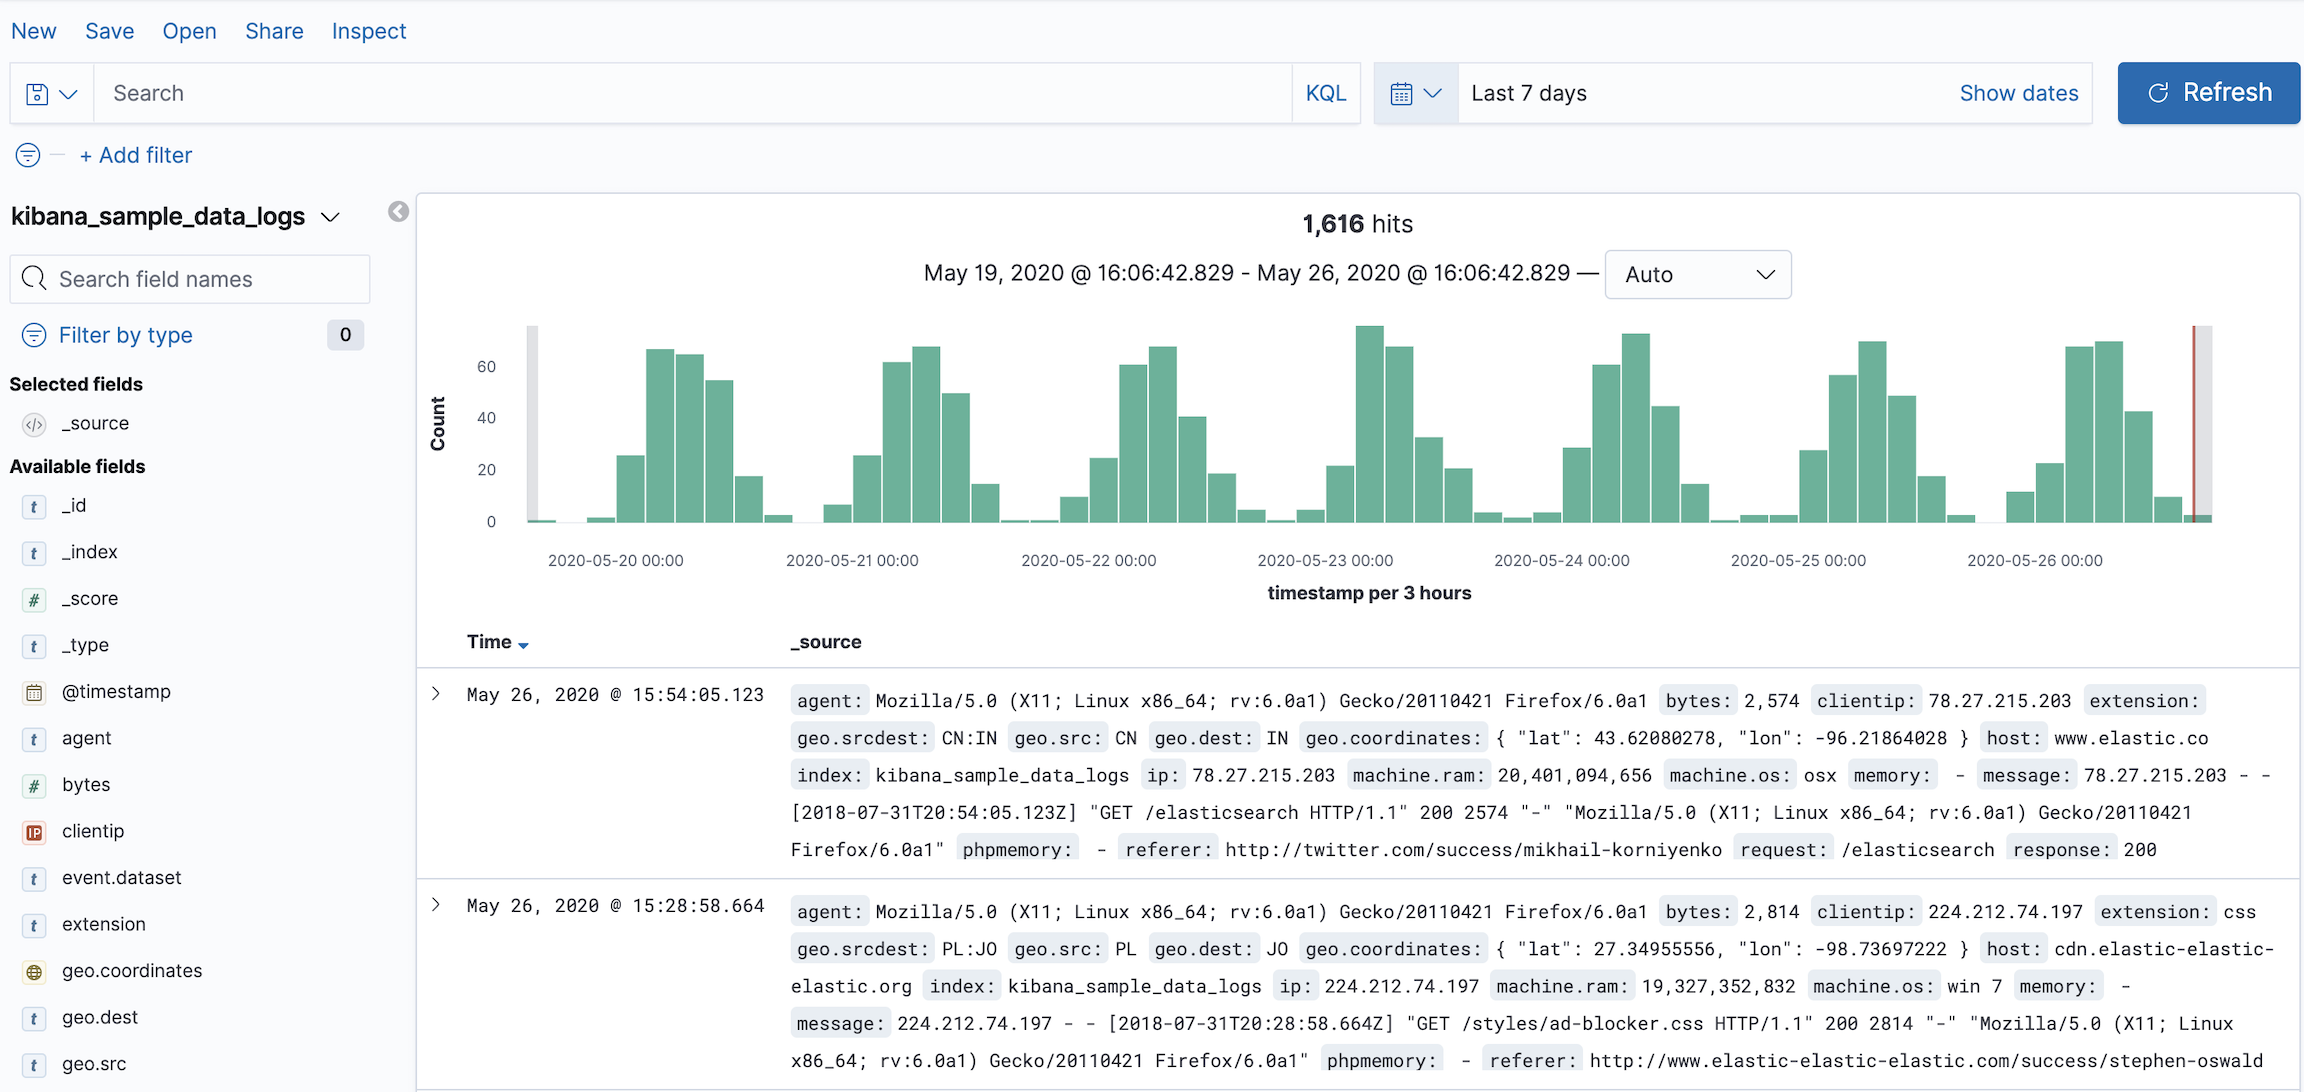Open the Inspect menu item
This screenshot has width=2304, height=1092.
(368, 31)
